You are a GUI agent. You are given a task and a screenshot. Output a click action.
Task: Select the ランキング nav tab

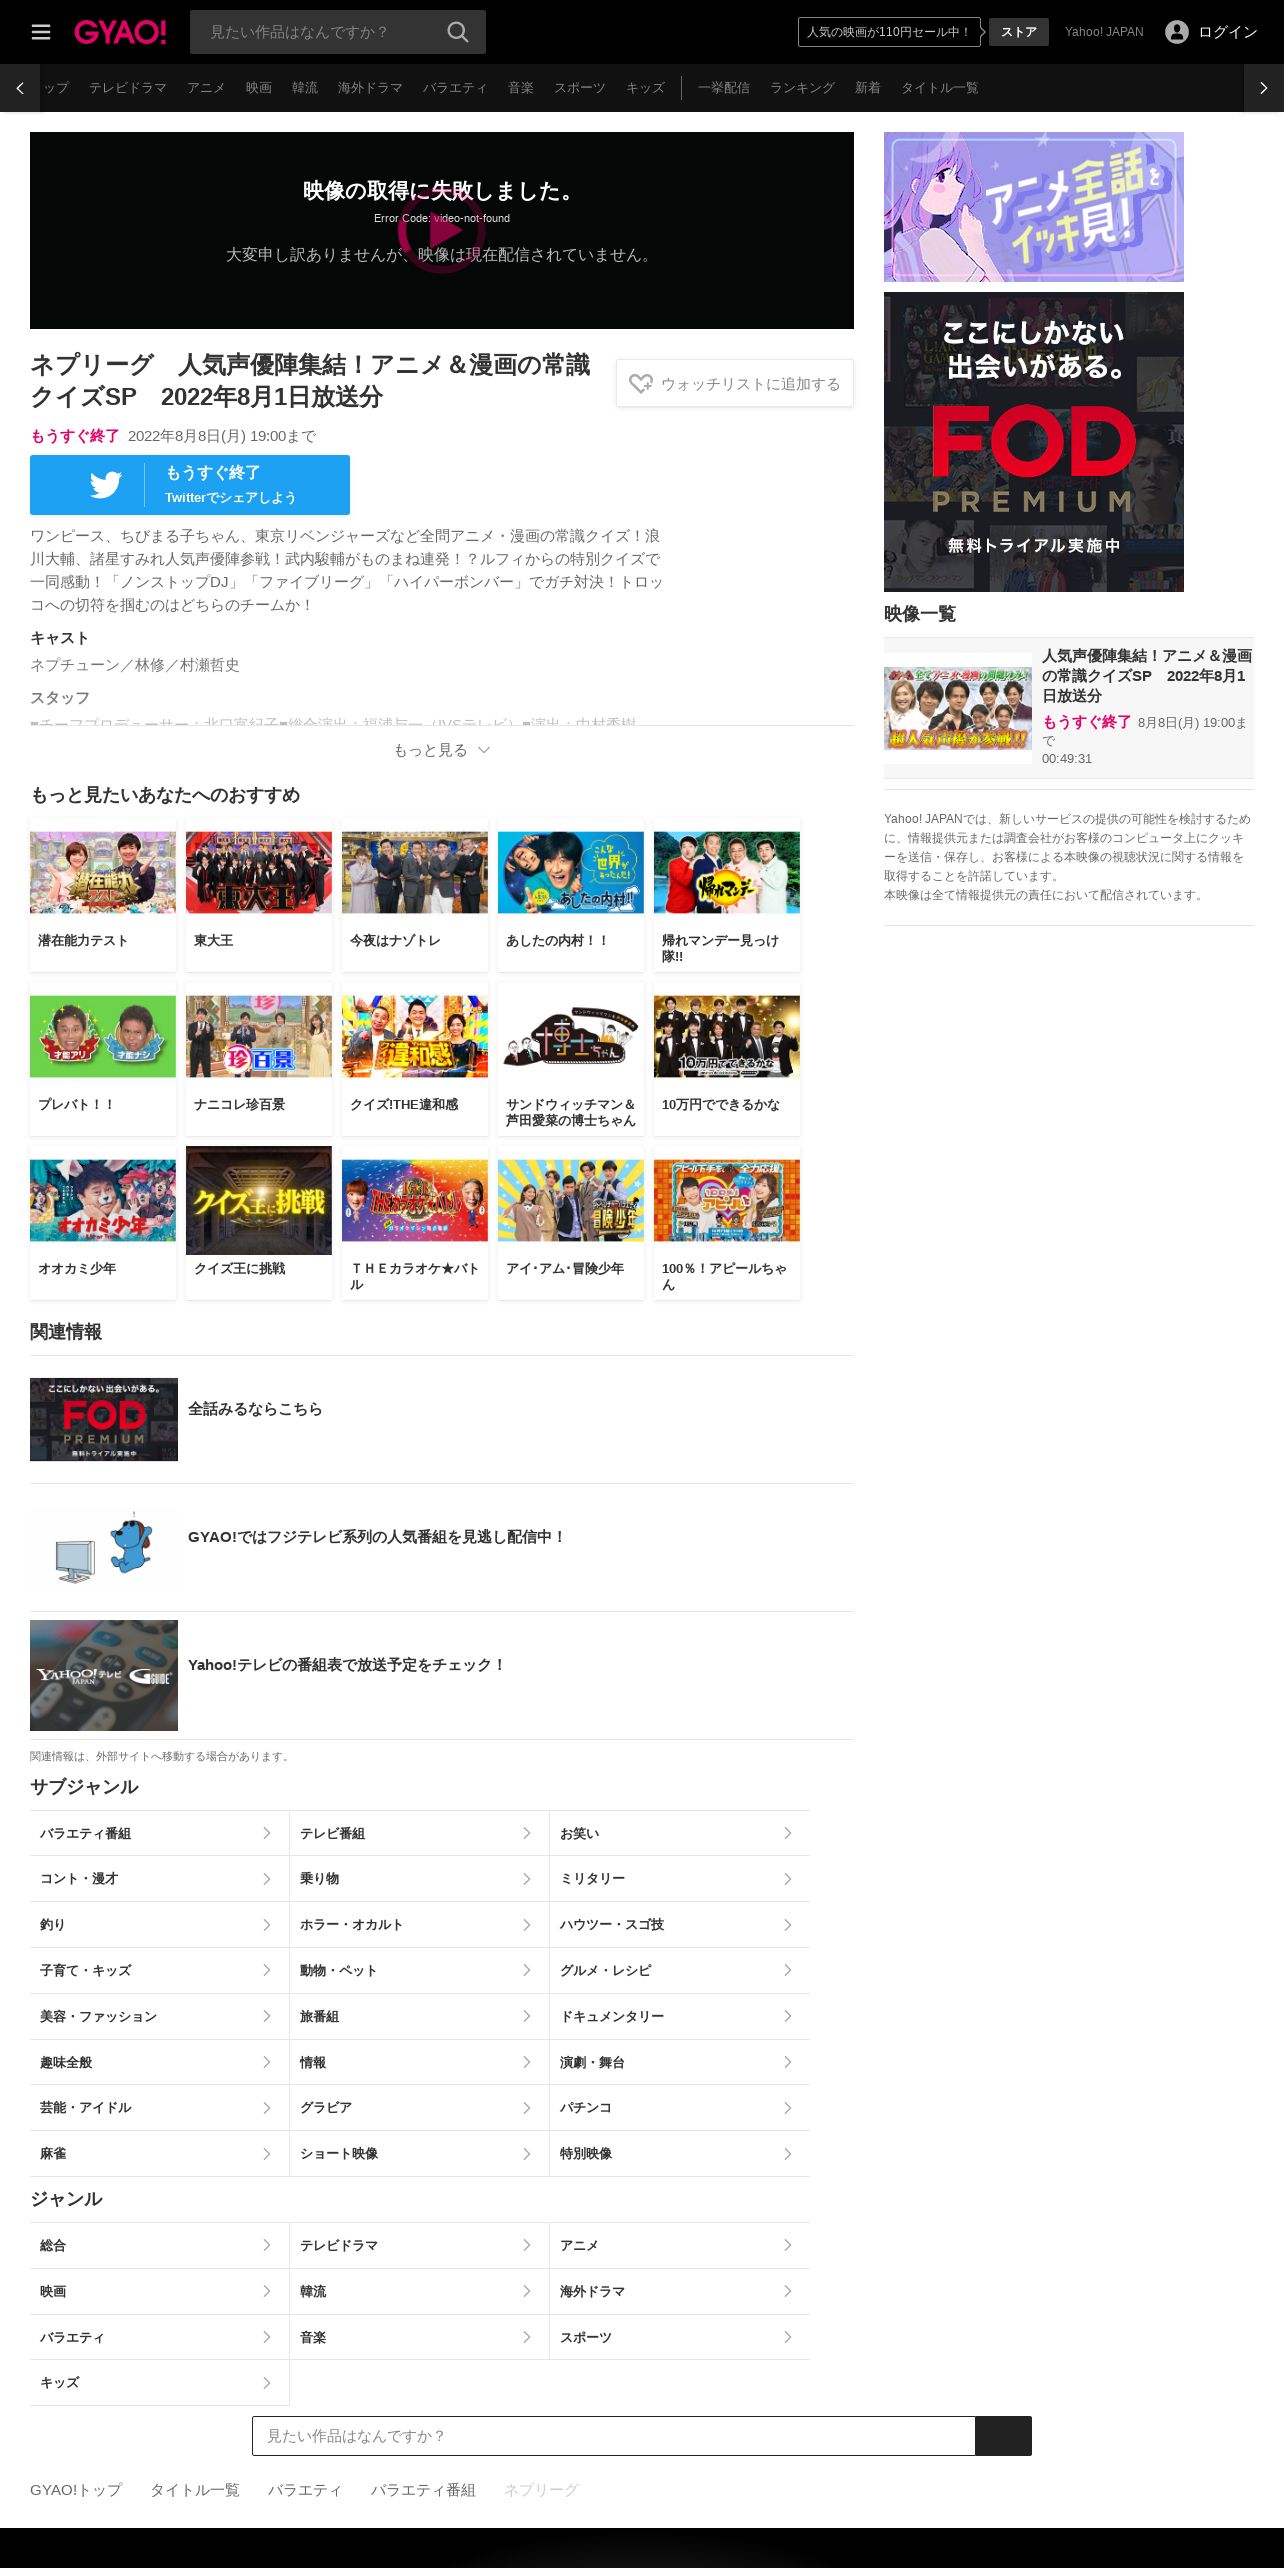click(x=802, y=88)
